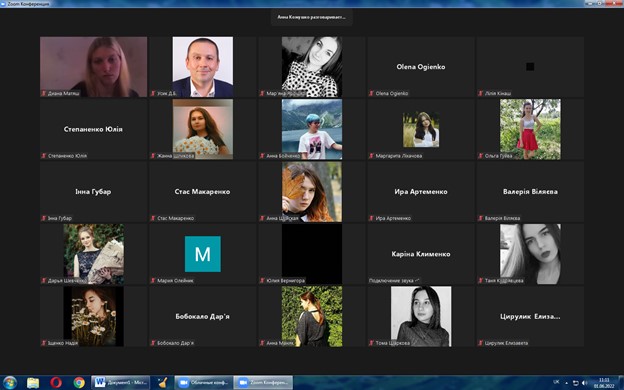Select the Усик Д.Б. participant video tile
624x390 pixels.
(203, 67)
